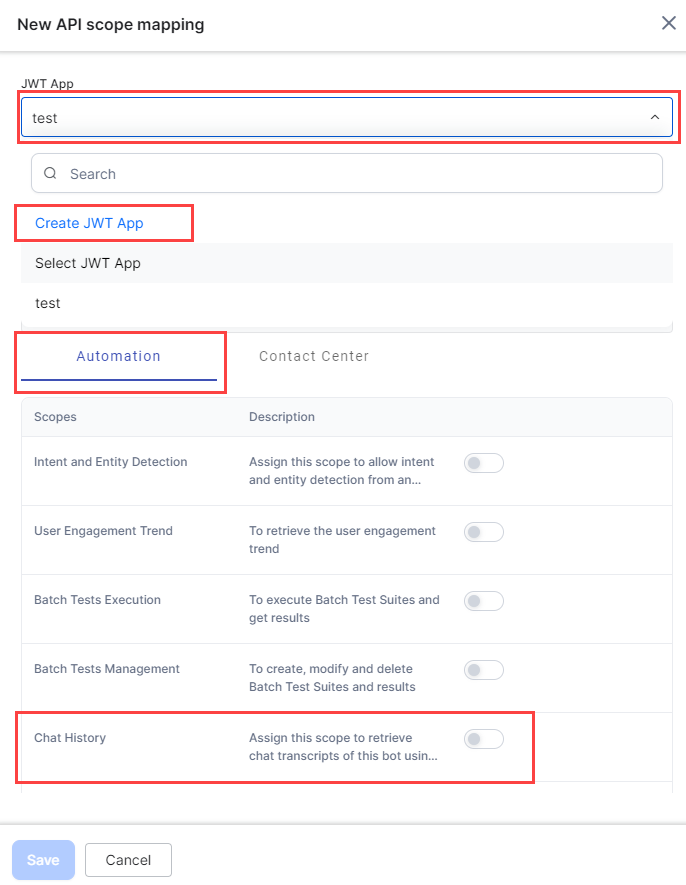Click the Description column header

[x=282, y=417]
